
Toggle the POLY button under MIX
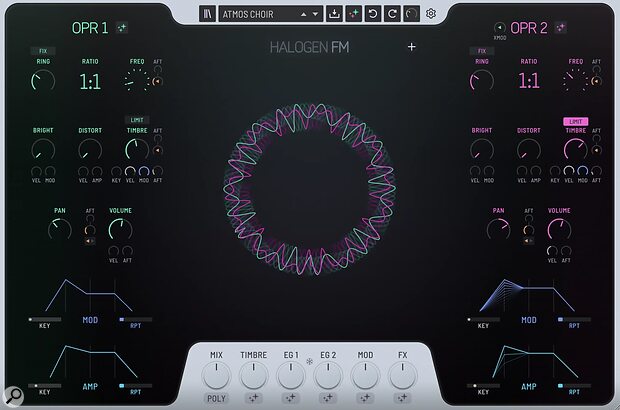point(216,398)
